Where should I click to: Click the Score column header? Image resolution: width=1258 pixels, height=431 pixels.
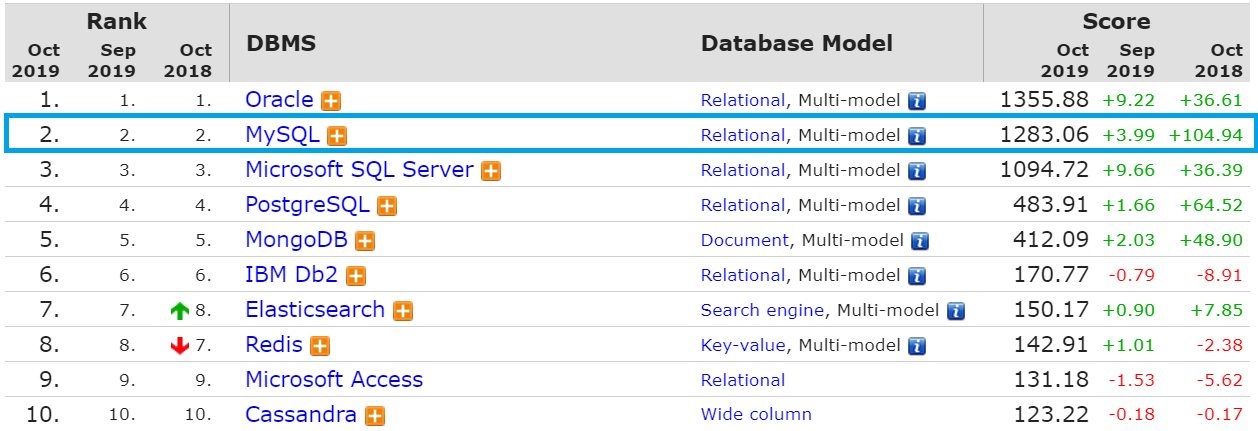1116,21
